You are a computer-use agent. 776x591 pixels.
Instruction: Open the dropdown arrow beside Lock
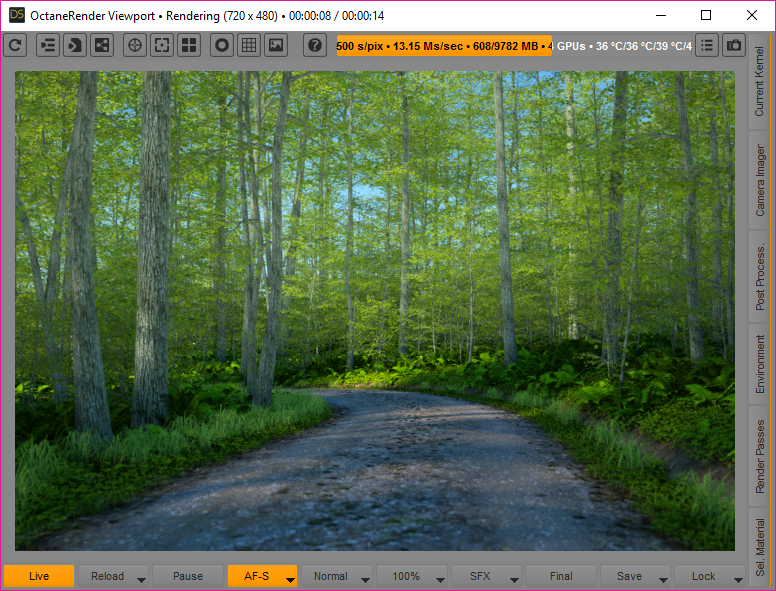[738, 579]
